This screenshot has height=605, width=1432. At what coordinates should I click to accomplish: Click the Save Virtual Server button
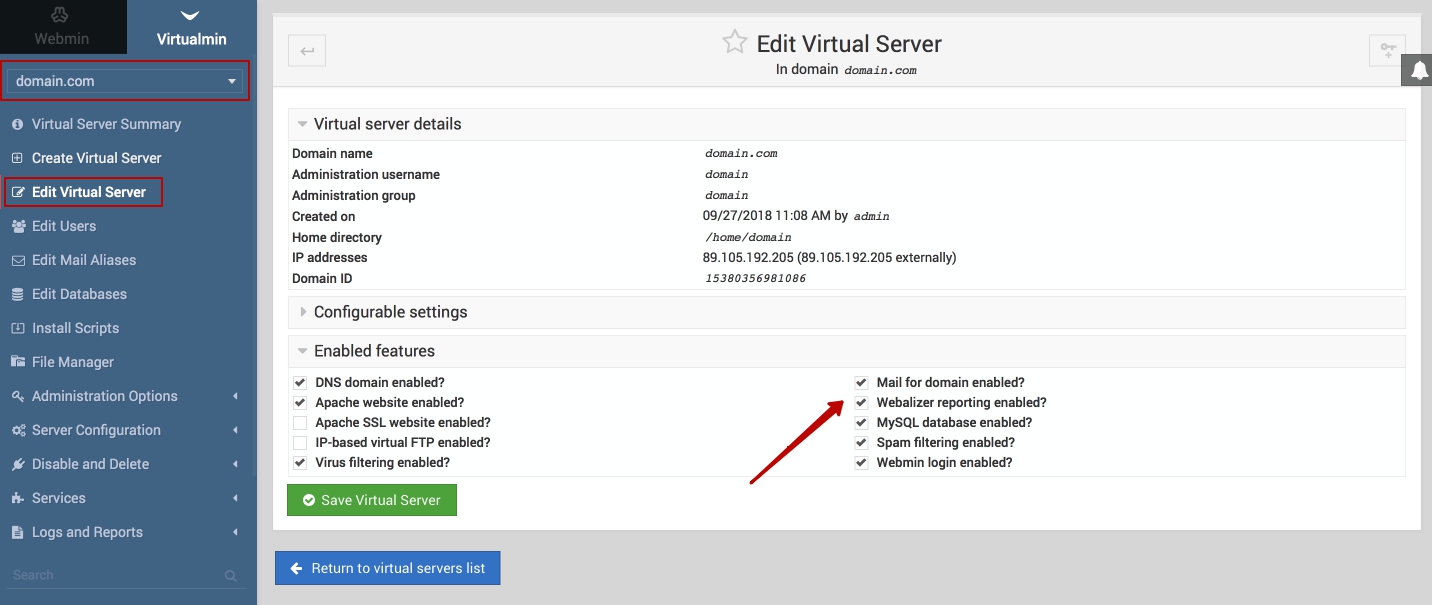tap(372, 500)
